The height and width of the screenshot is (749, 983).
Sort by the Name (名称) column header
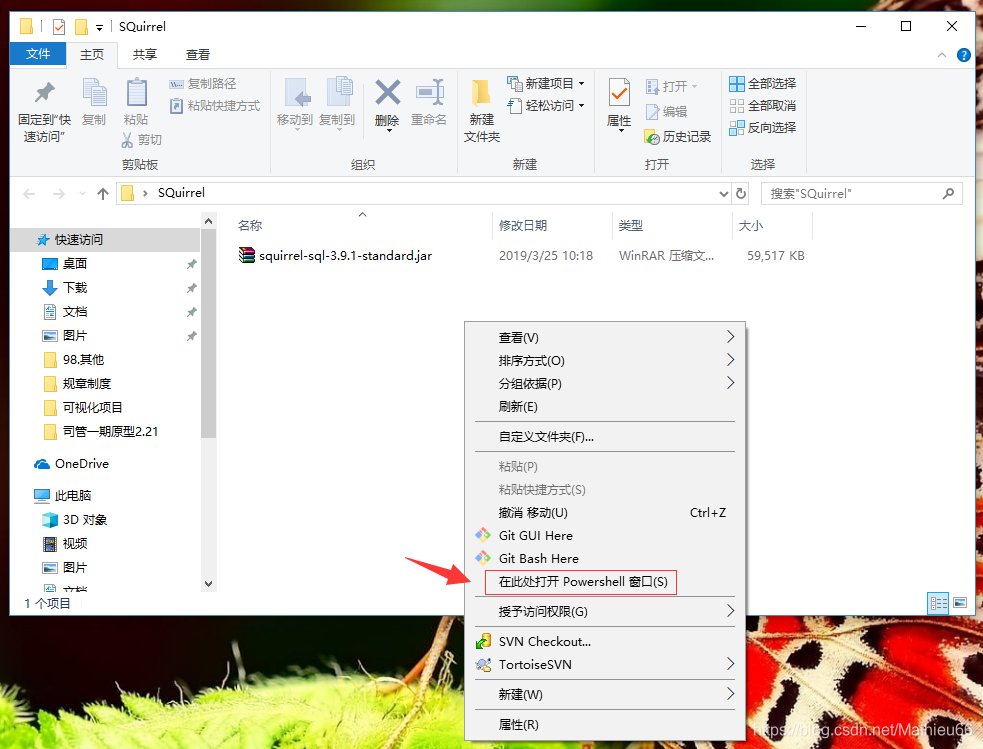250,226
